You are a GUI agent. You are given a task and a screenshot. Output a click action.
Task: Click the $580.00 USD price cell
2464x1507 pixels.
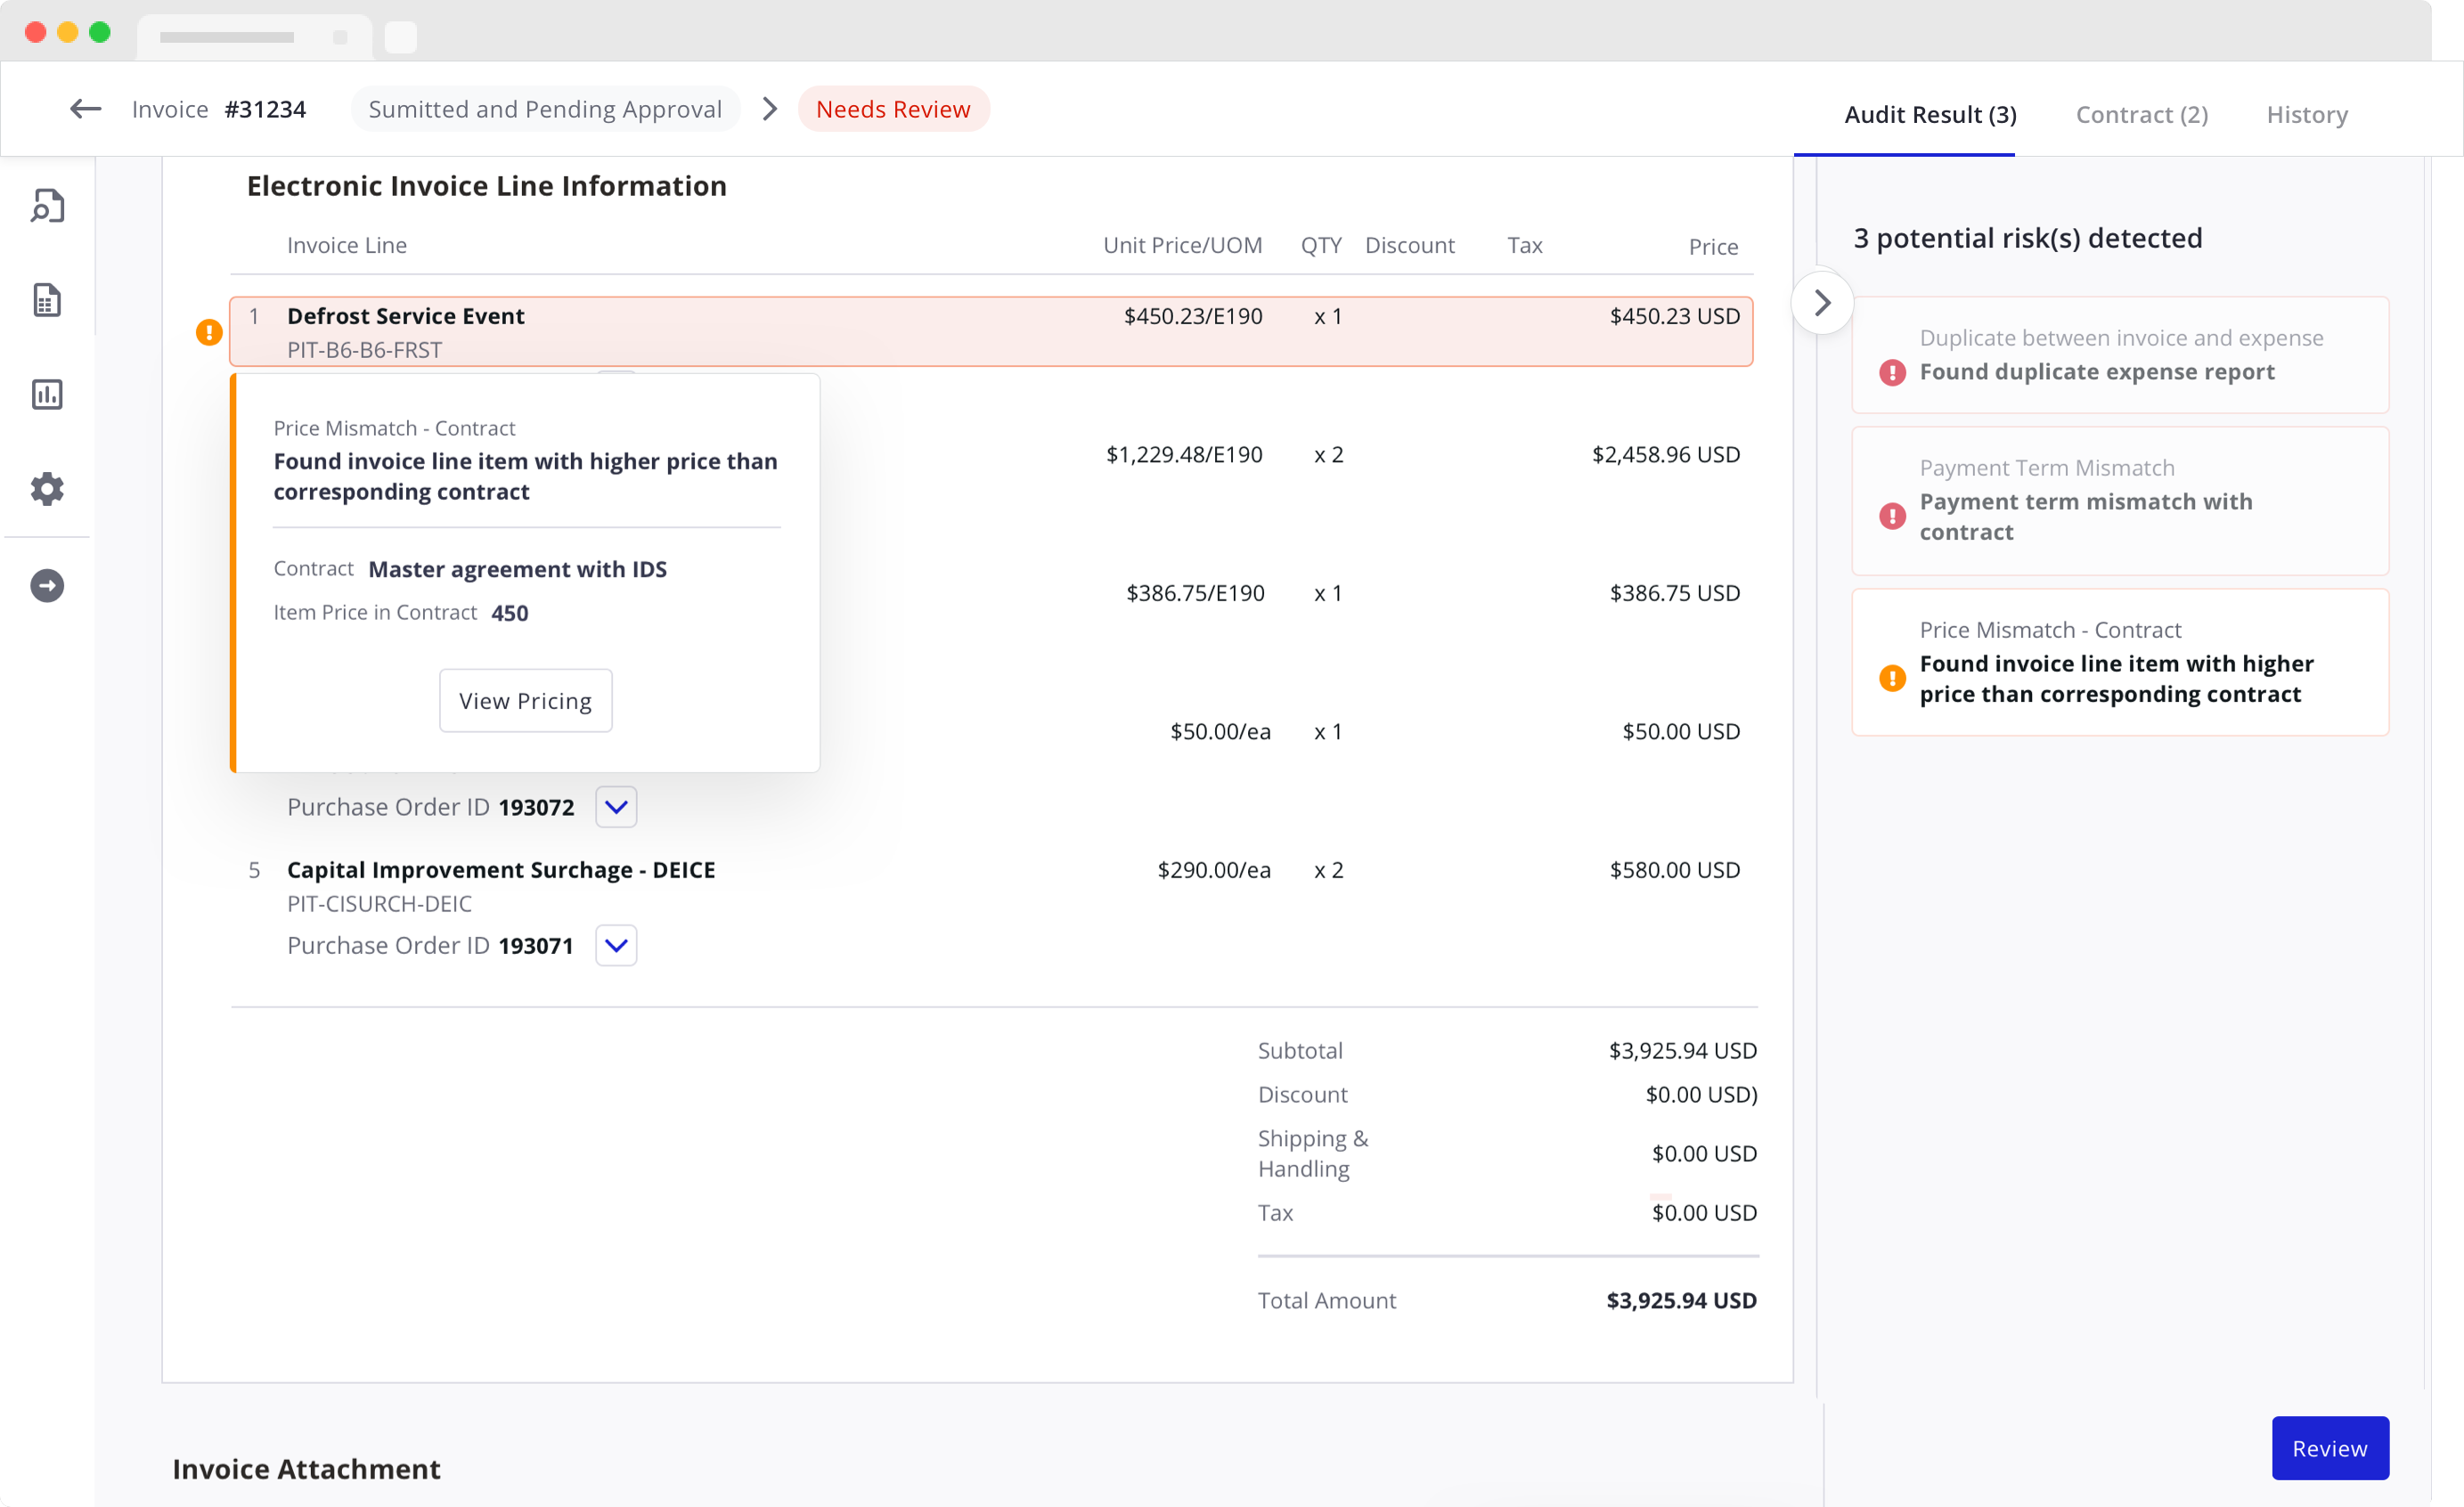1674,870
